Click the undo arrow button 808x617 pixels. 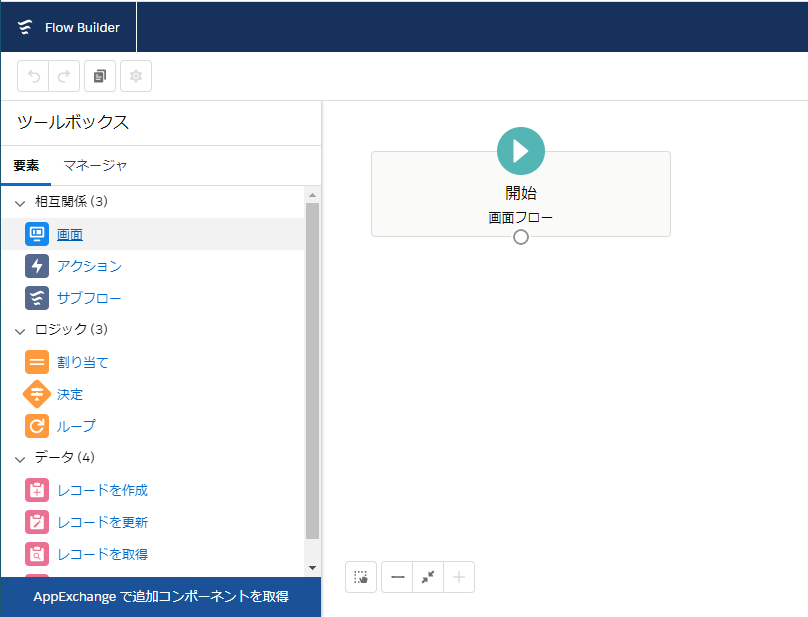tap(33, 76)
